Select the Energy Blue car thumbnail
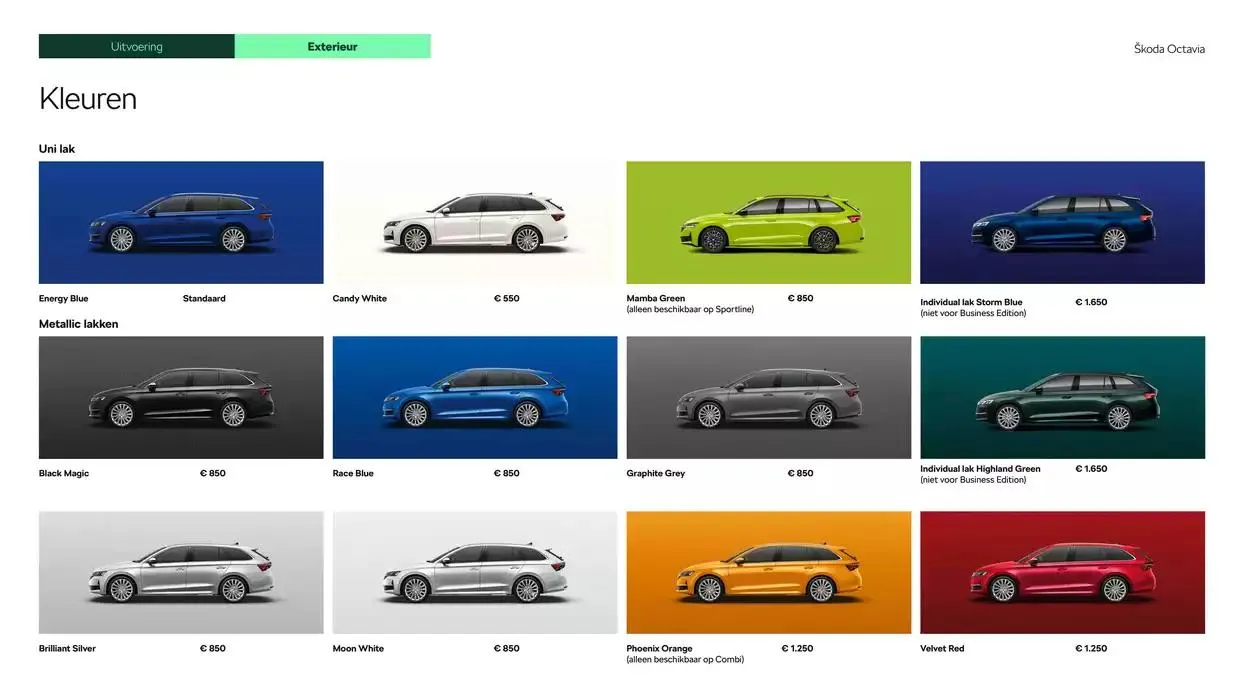1244x700 pixels. click(180, 222)
